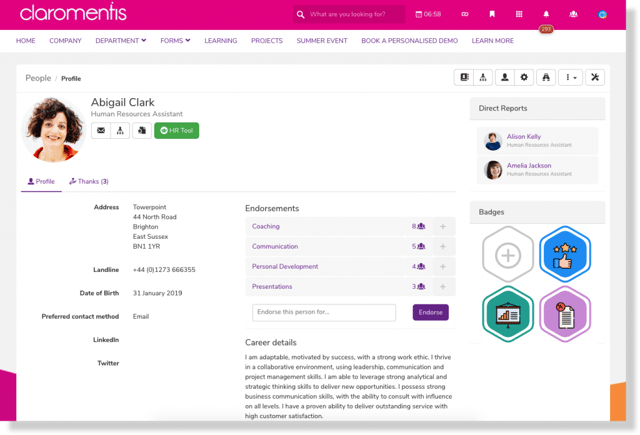This screenshot has height=435, width=640.
Task: Open the quick links chain icon
Action: (465, 14)
